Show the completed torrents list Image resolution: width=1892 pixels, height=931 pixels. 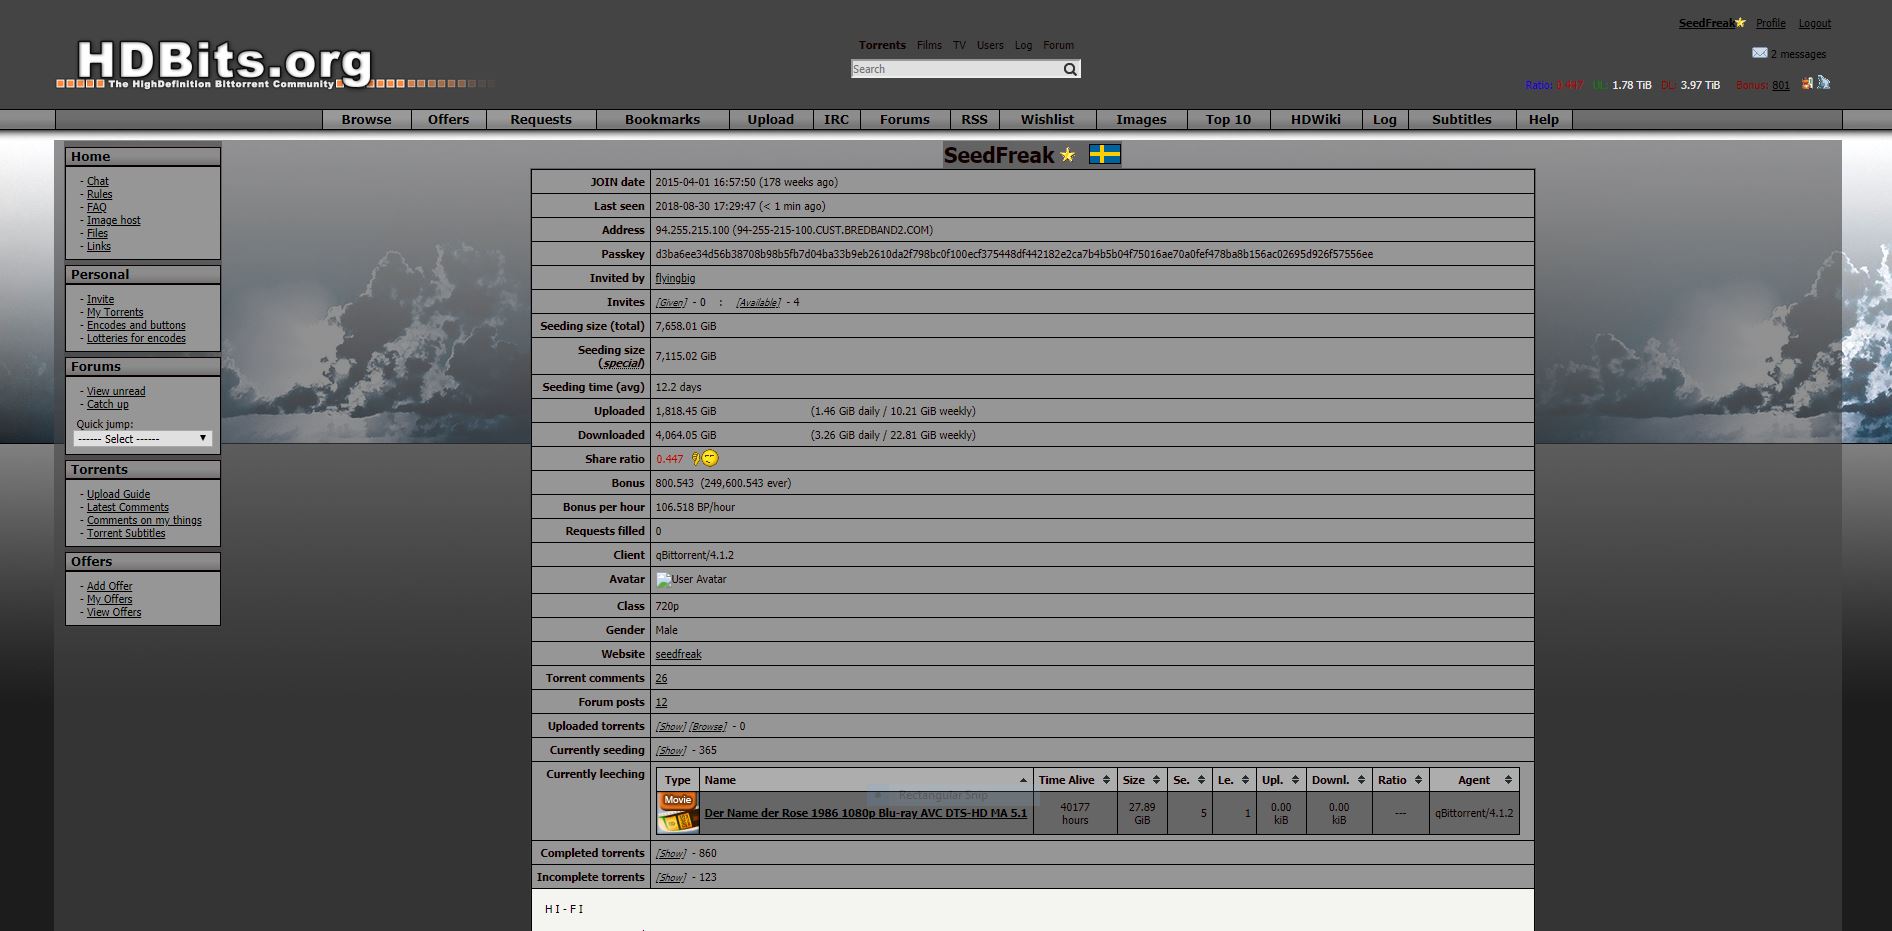[671, 853]
